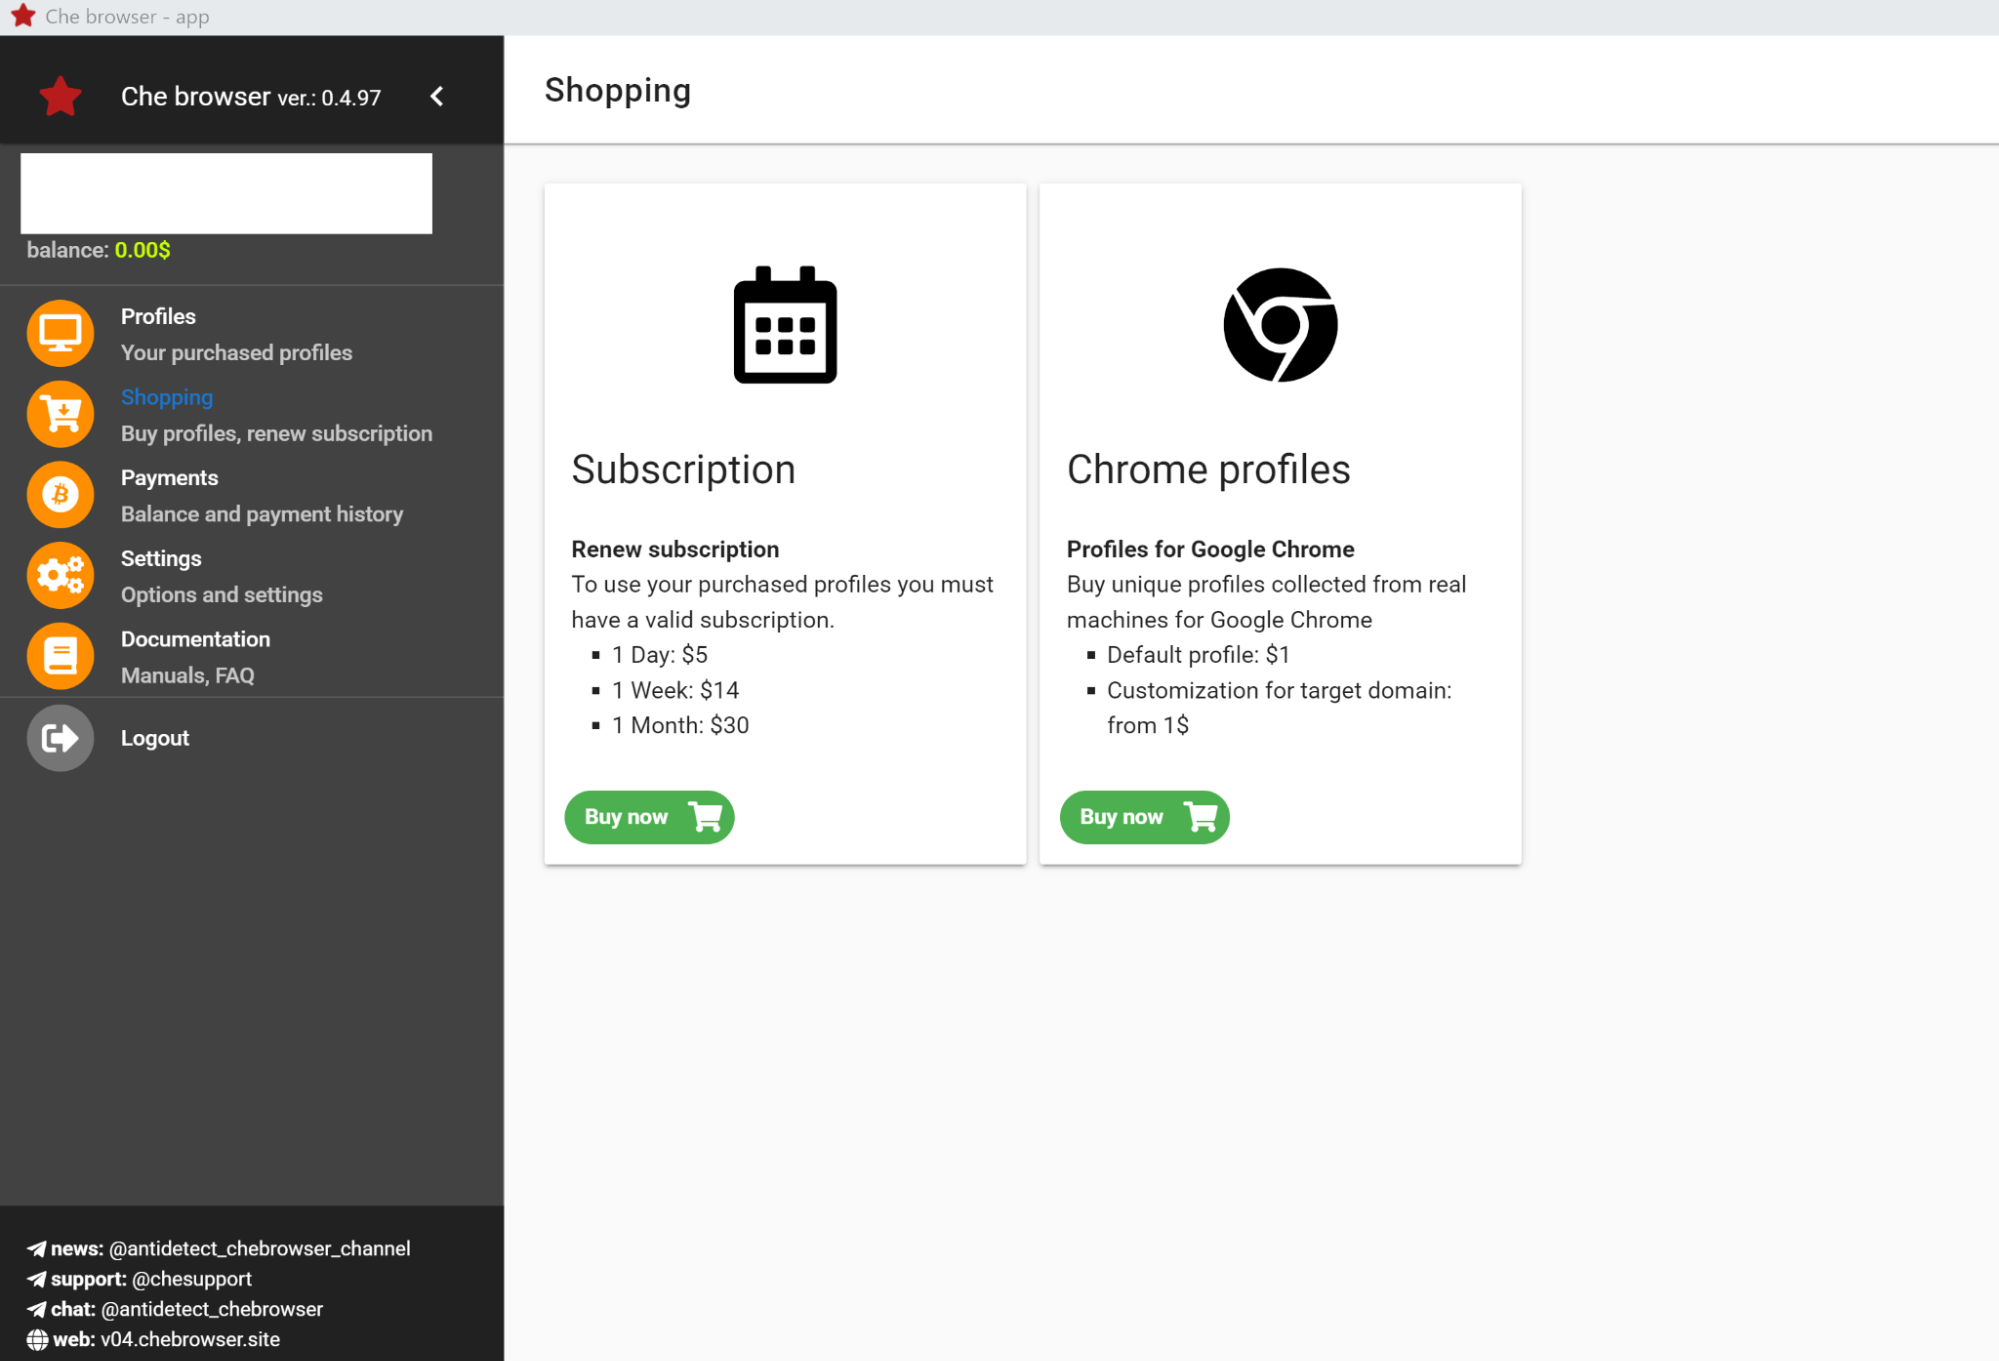Click 'Default profile: $1' line
1999x1361 pixels.
pos(1198,655)
